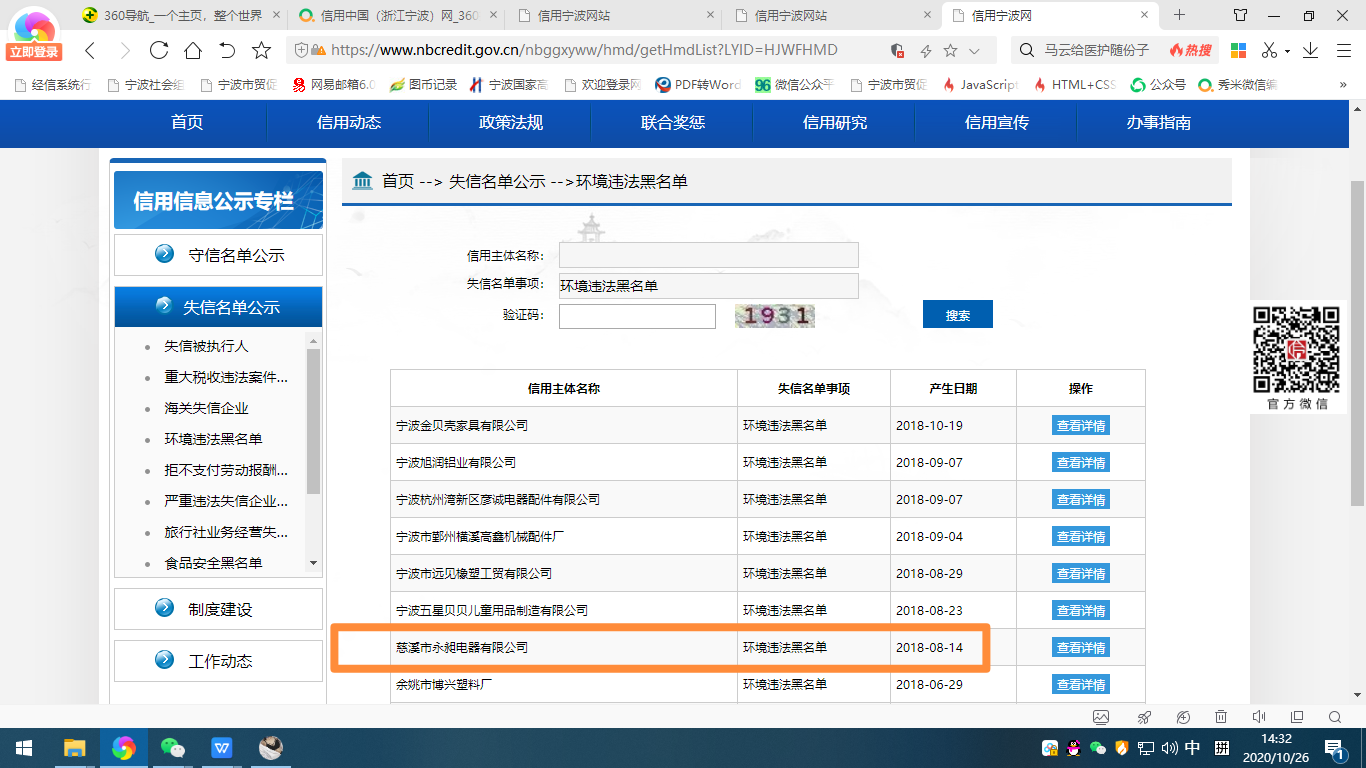Click the rocket accelerator icon in status bar

pyautogui.click(x=1145, y=717)
